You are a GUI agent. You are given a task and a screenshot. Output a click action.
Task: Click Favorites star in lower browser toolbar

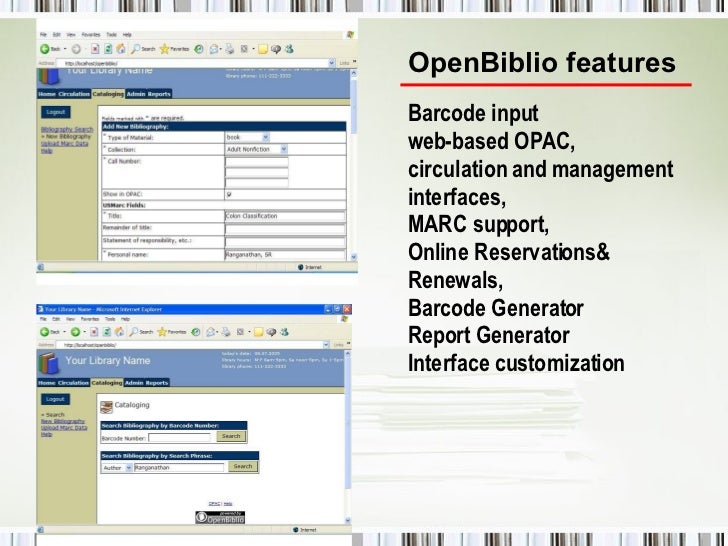pyautogui.click(x=162, y=332)
